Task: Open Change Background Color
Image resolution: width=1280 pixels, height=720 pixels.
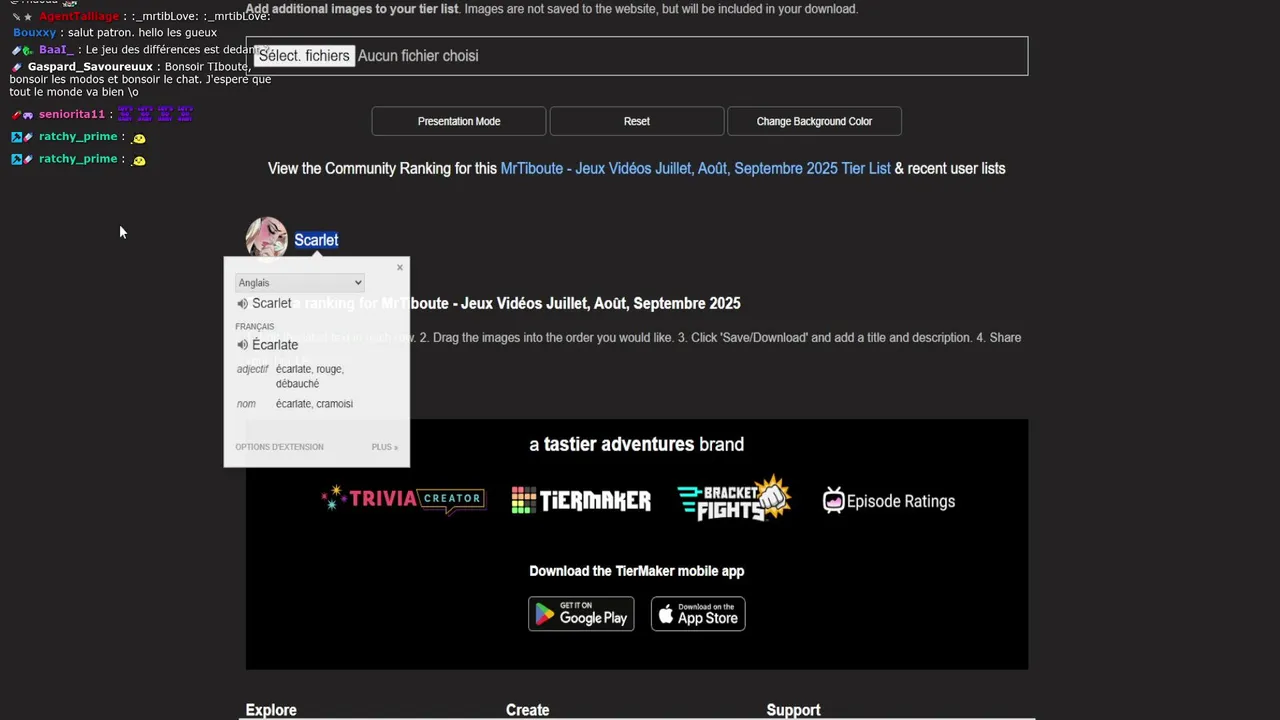Action: point(814,121)
